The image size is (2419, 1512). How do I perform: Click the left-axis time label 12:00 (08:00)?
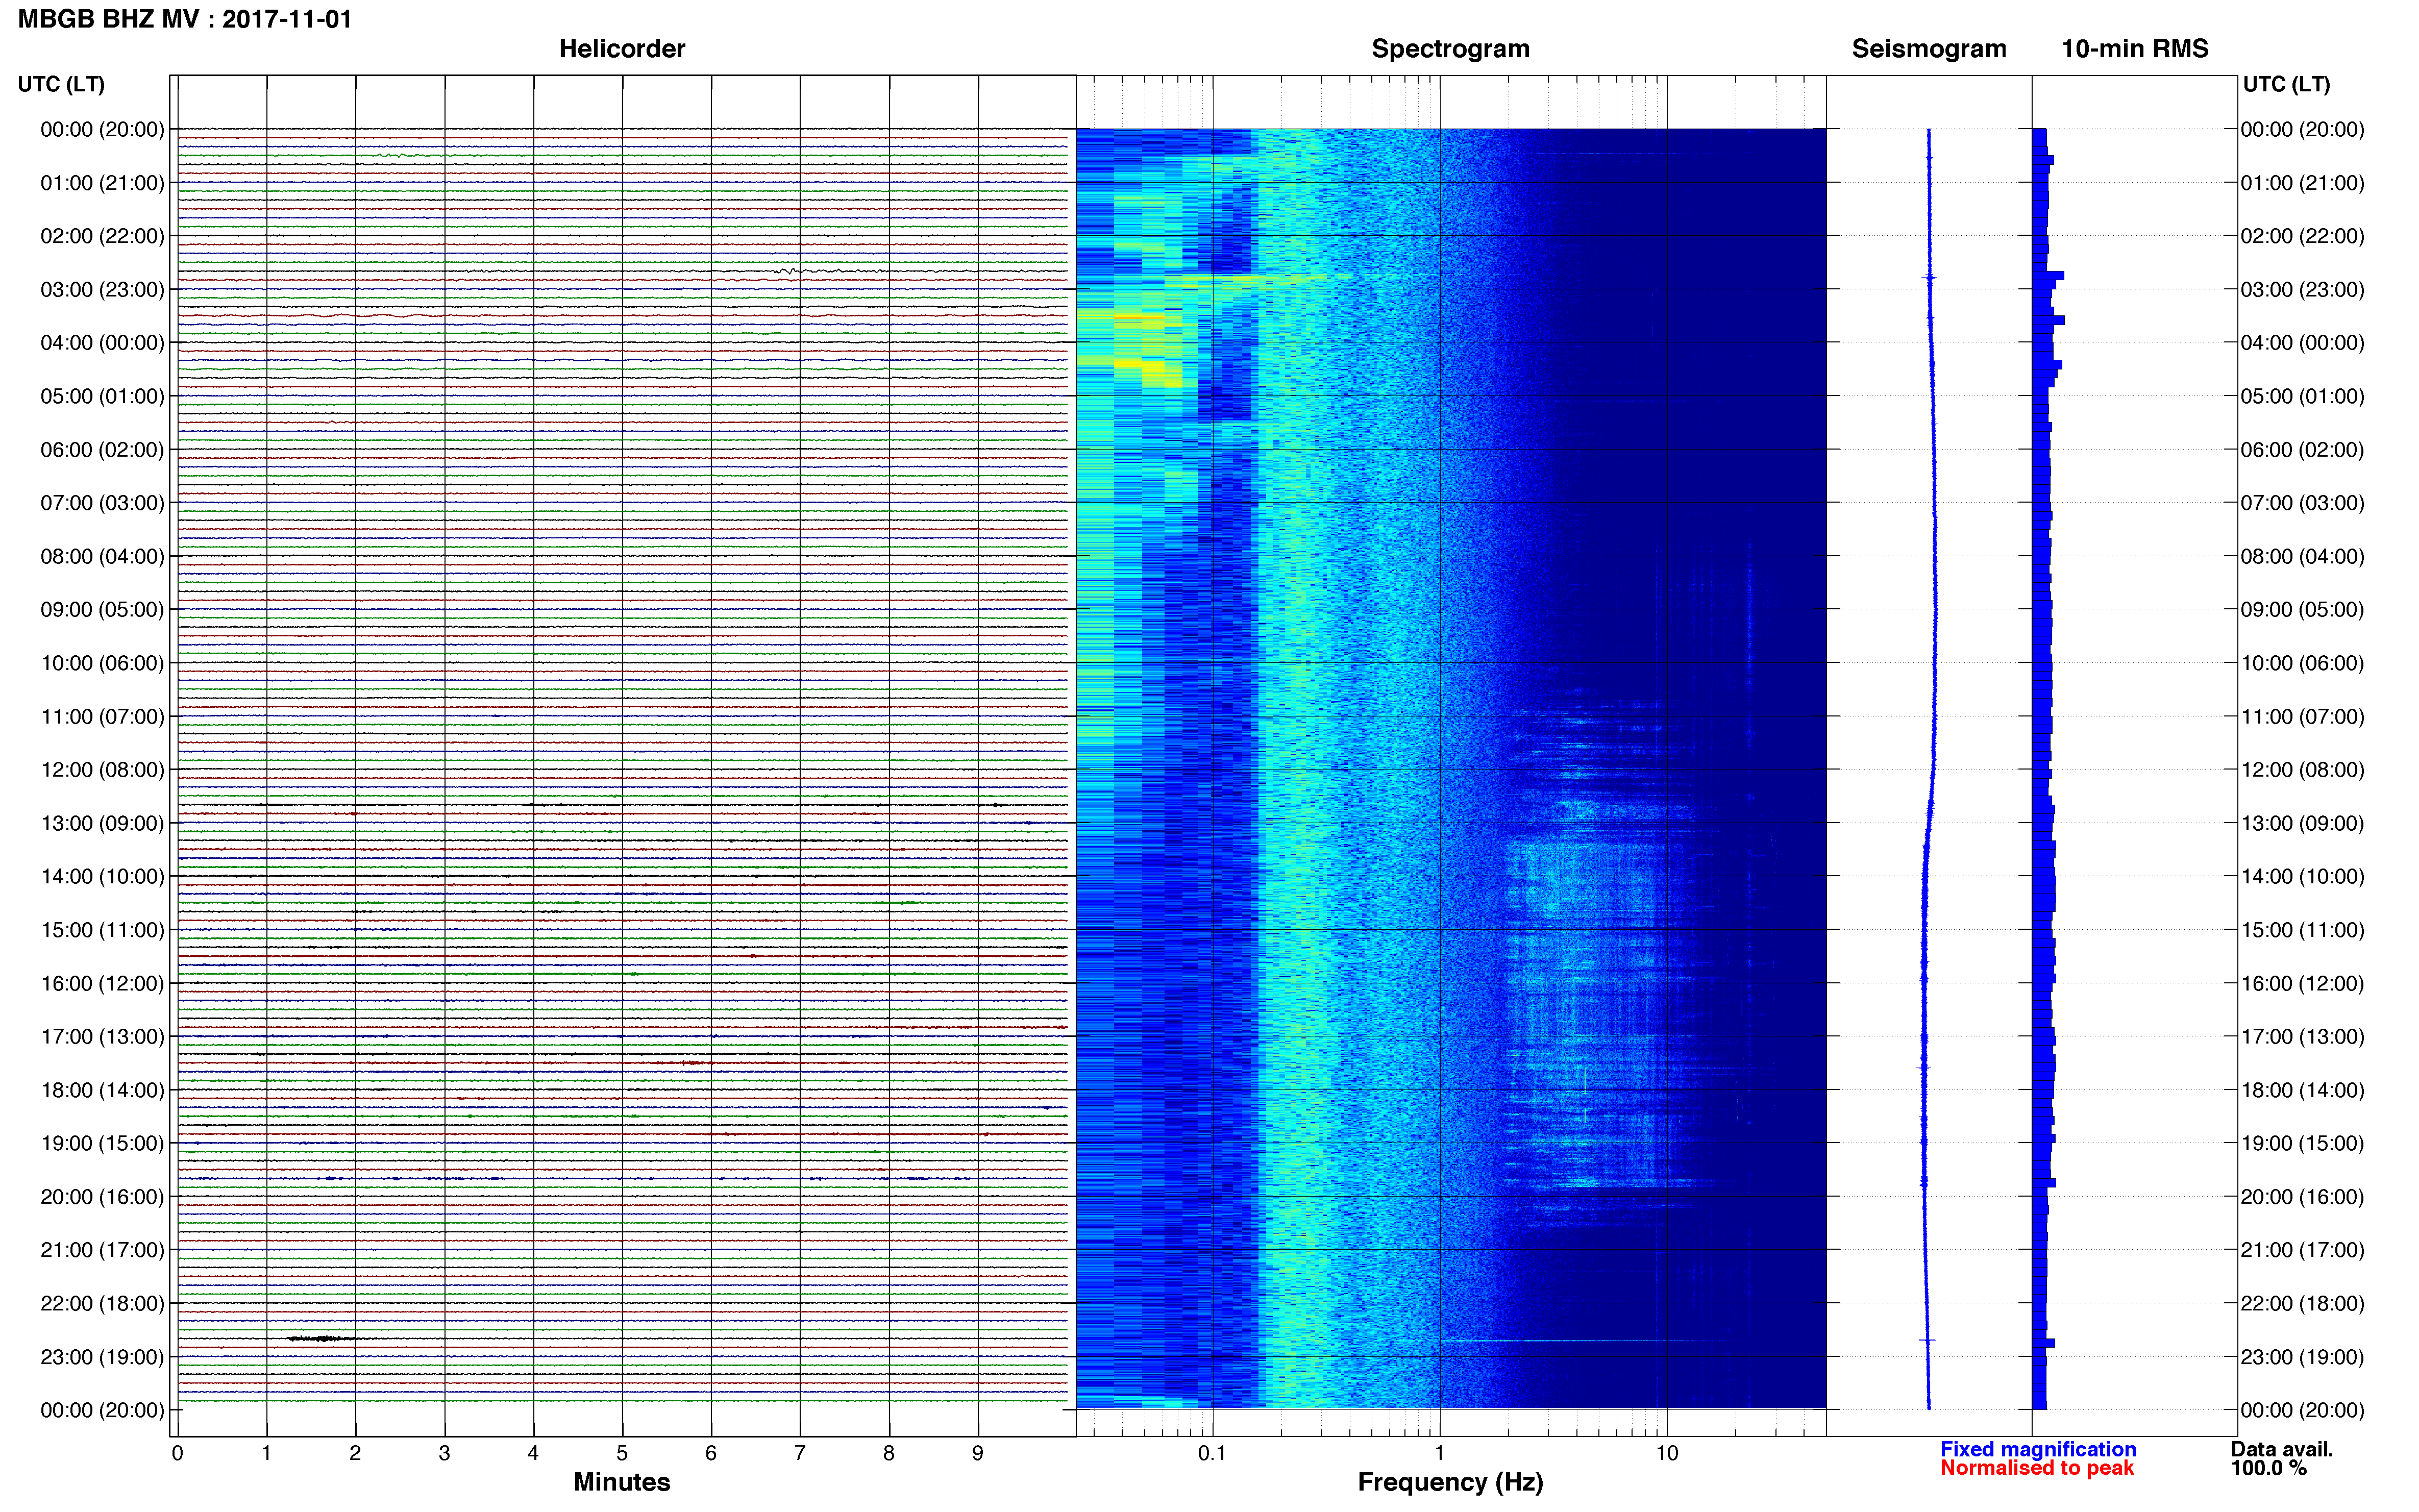(x=102, y=770)
